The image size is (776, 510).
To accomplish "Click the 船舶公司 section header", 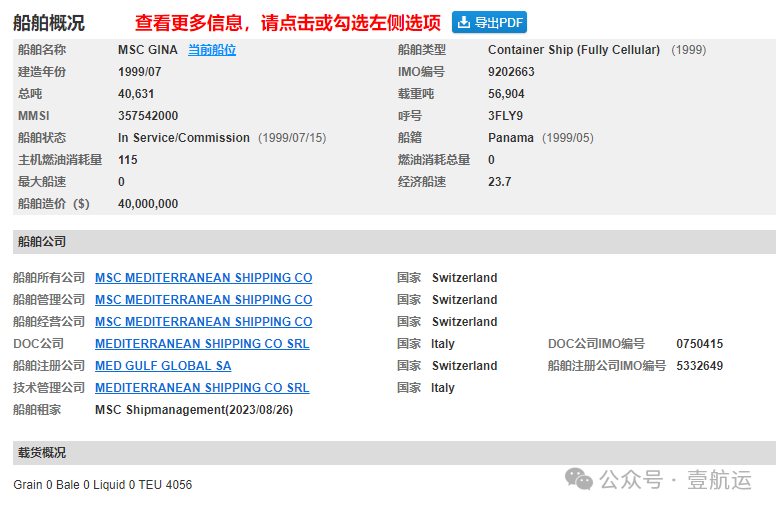I will point(394,242).
